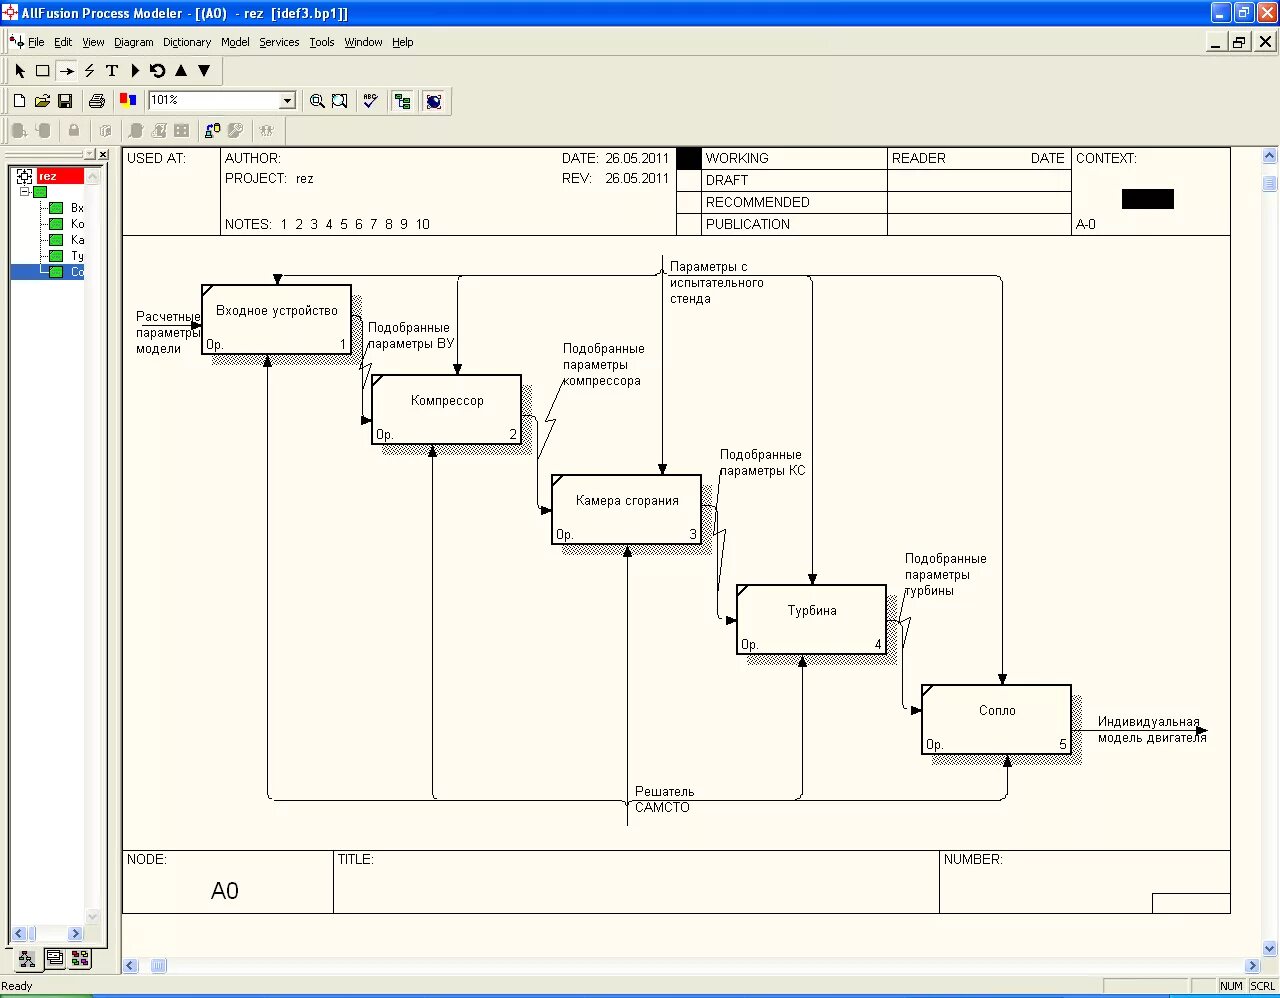Open the zoom percentage dropdown
Image resolution: width=1280 pixels, height=998 pixels.
[287, 101]
